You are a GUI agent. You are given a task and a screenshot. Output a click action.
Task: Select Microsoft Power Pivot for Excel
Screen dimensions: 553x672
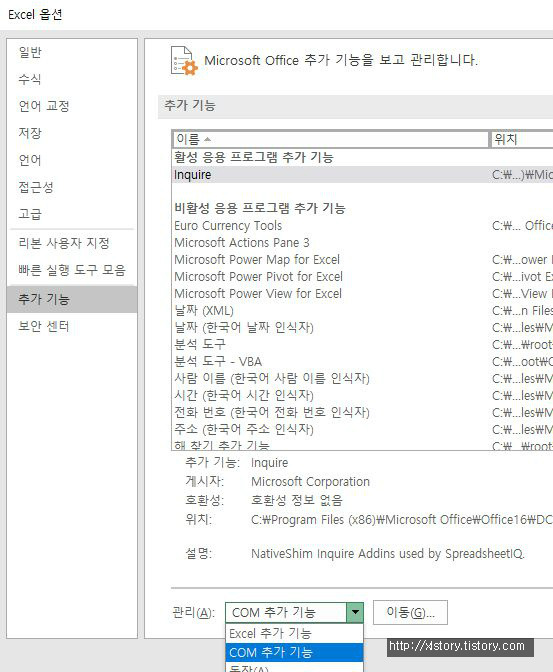click(x=362, y=276)
